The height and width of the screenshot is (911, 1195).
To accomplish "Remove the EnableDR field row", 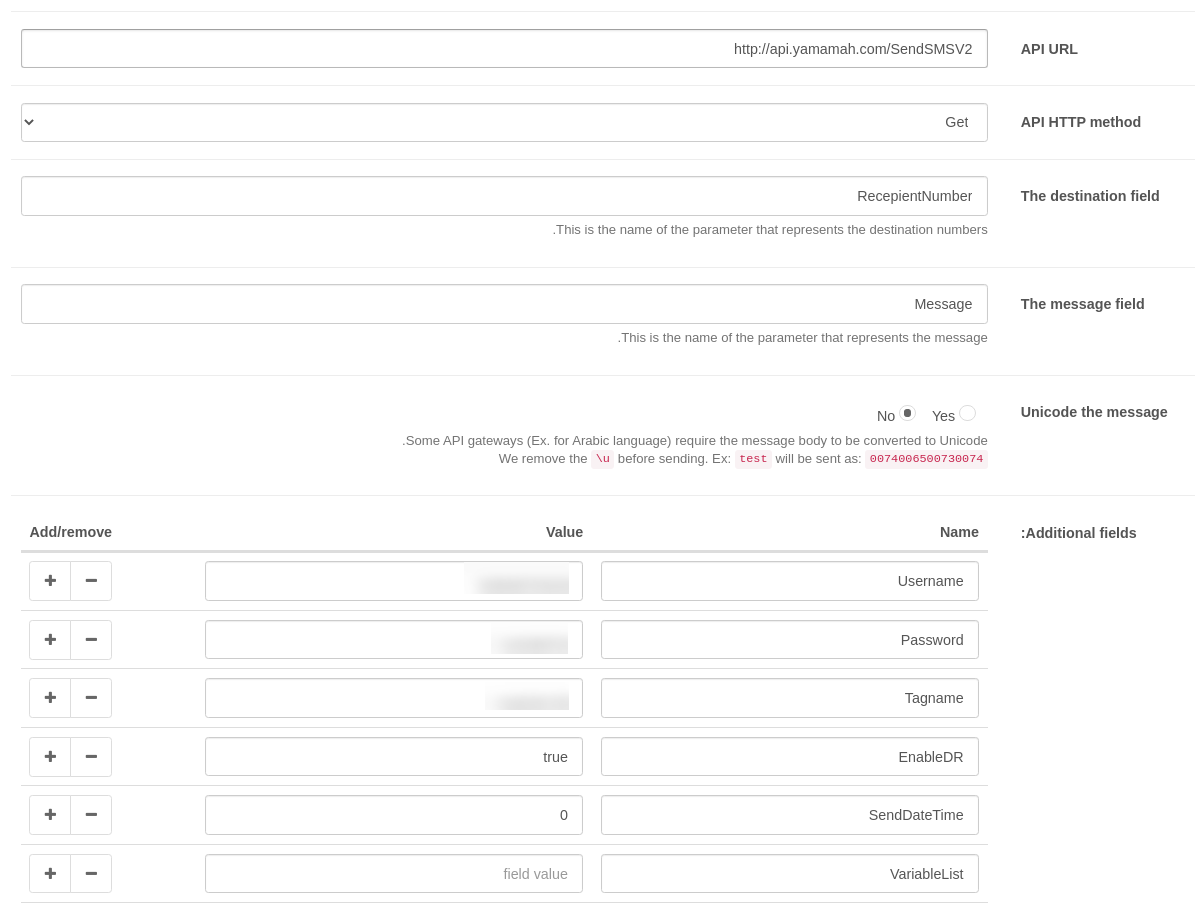I will (91, 756).
